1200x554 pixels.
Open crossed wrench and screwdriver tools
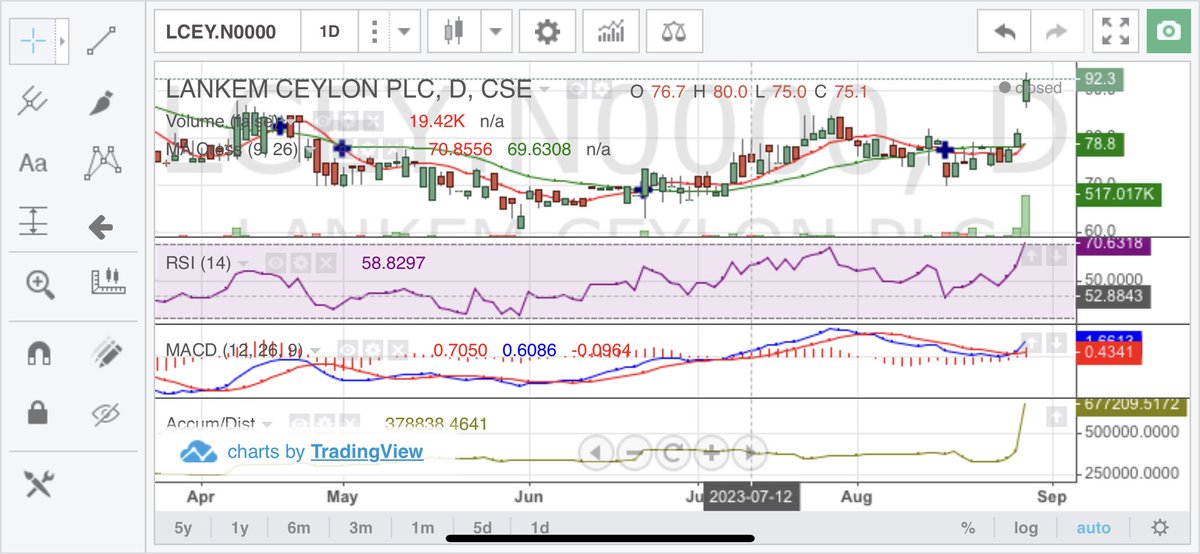pos(38,484)
